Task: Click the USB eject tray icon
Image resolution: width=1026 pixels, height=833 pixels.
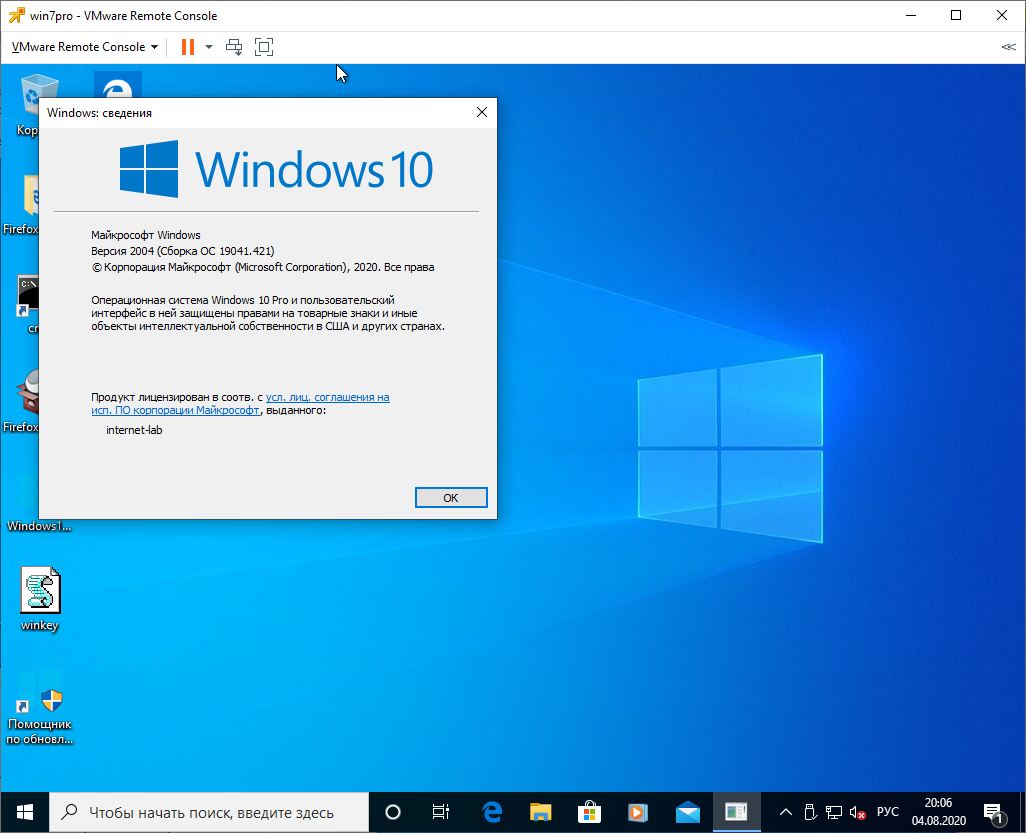Action: [809, 812]
